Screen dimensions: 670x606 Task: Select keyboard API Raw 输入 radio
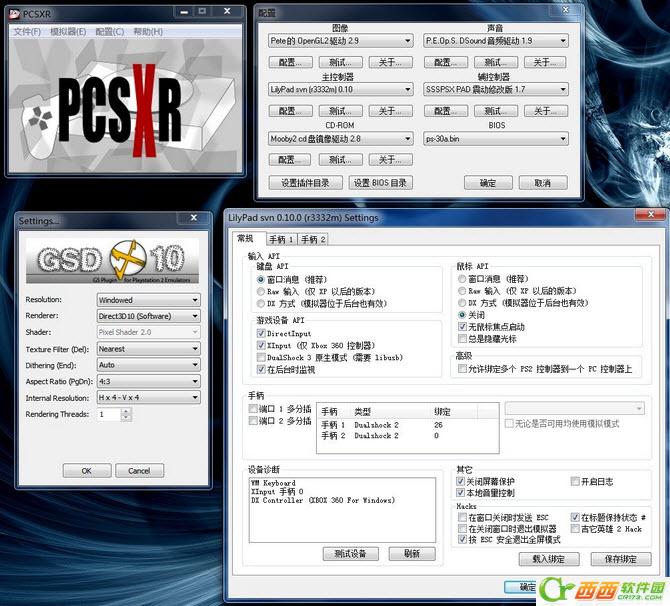click(x=261, y=291)
